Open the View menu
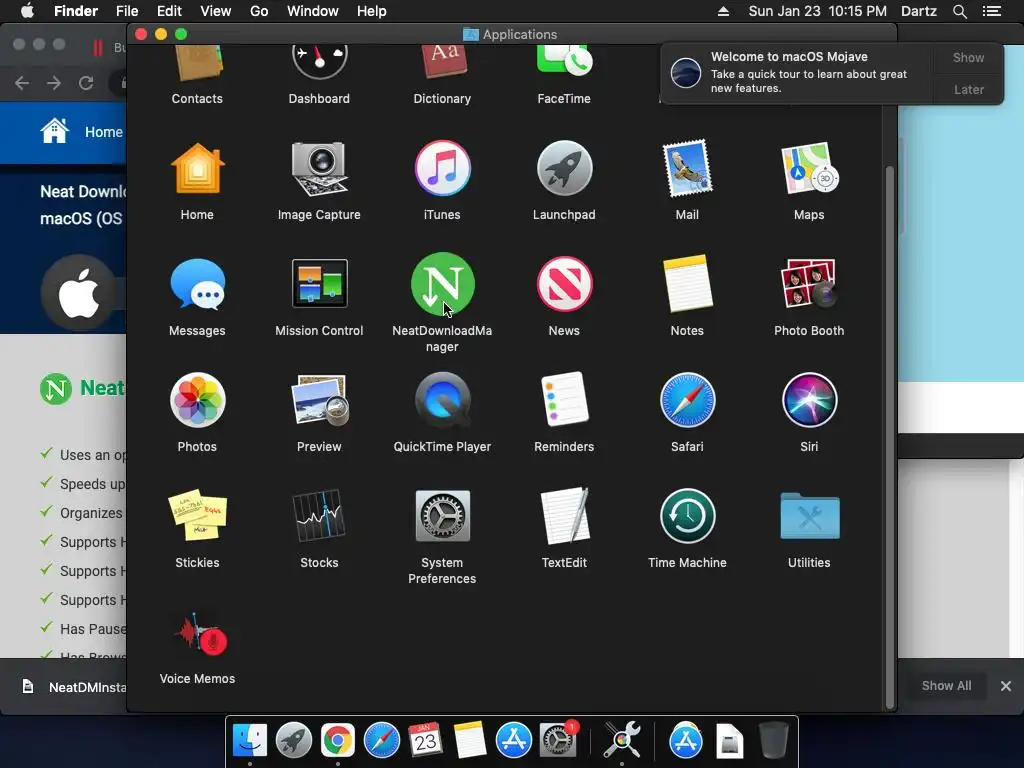This screenshot has width=1024, height=768. pyautogui.click(x=216, y=11)
